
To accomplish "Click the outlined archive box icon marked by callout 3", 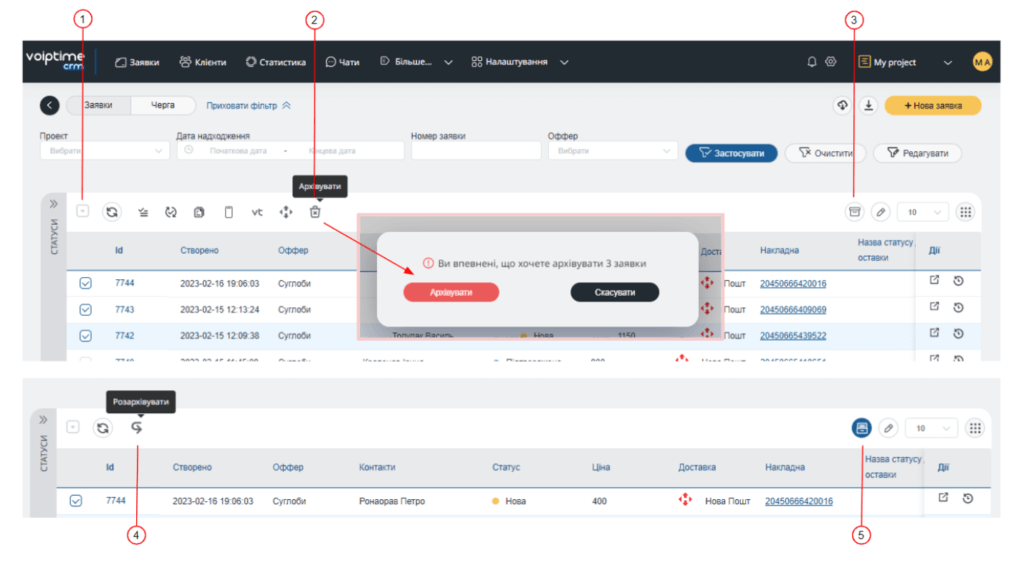I will [854, 212].
